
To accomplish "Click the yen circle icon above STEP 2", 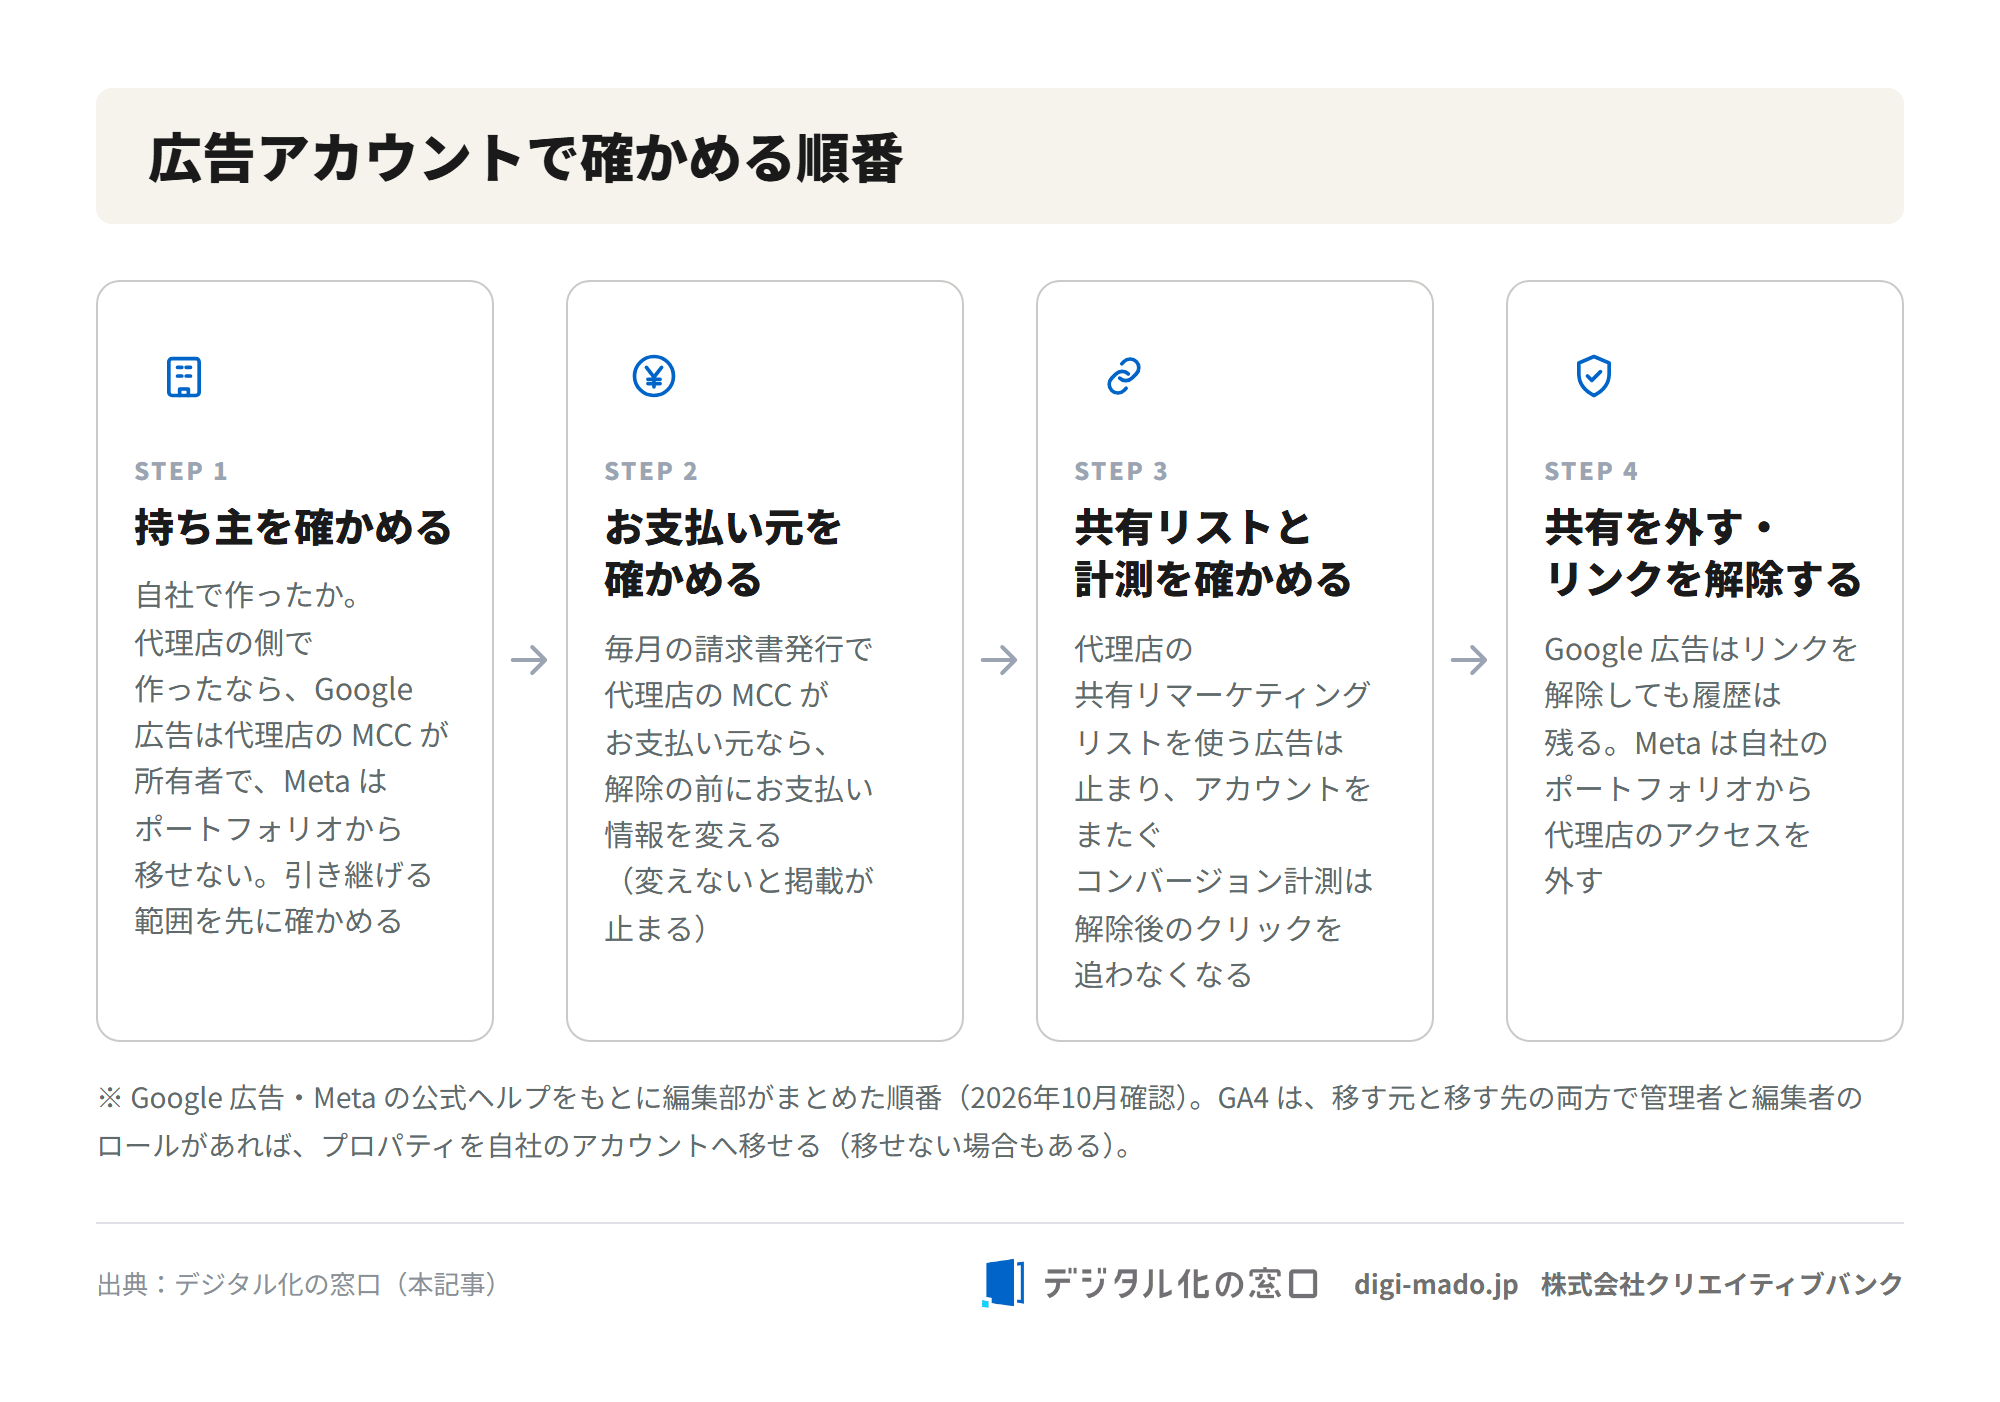I will 654,377.
